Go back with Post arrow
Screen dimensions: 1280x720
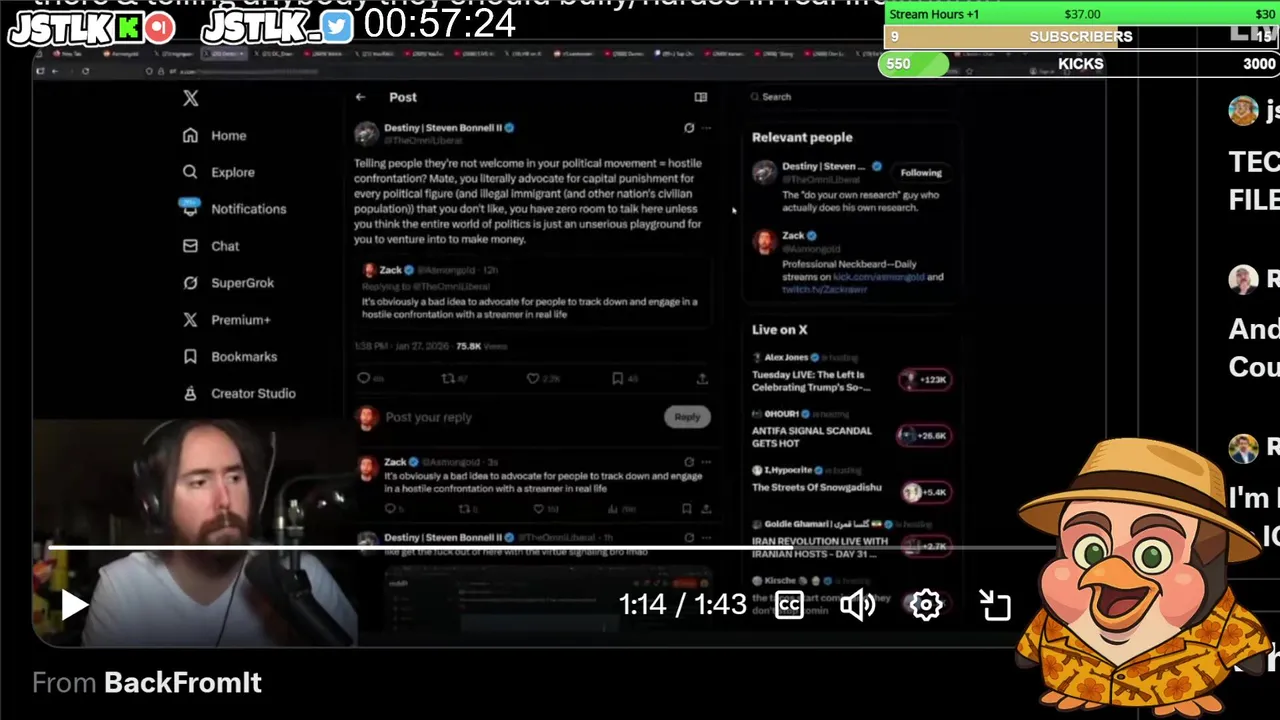click(360, 97)
